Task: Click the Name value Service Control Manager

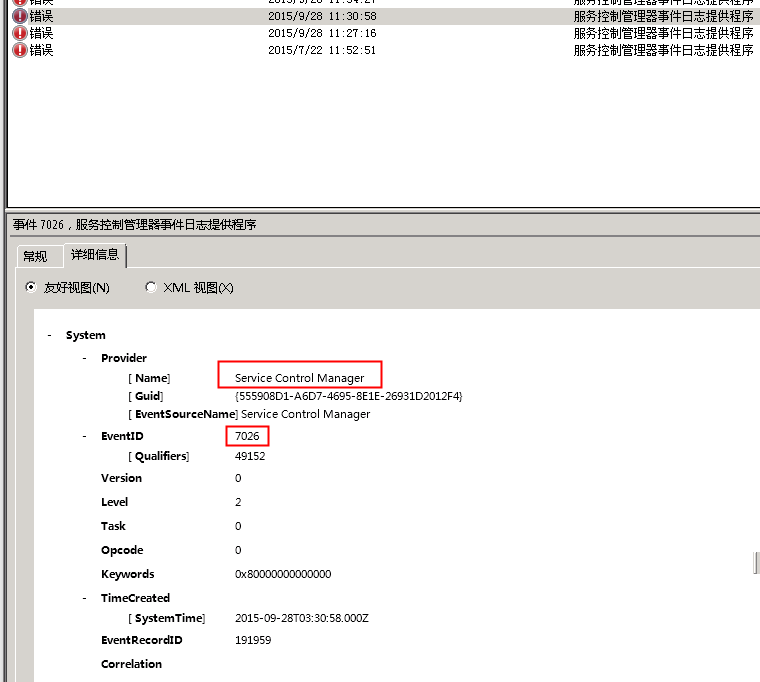Action: (300, 378)
